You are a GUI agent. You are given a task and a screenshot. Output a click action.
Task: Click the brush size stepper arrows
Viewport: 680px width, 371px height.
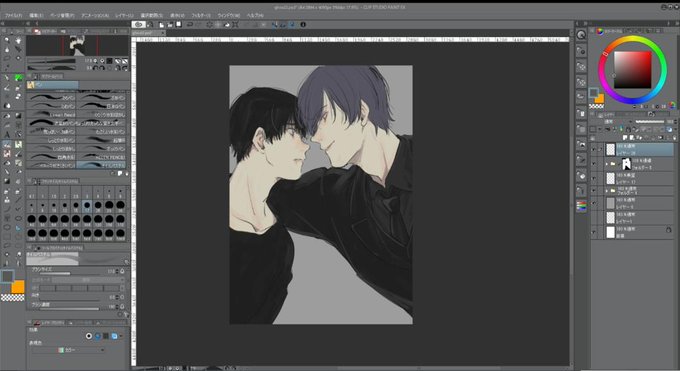118,271
